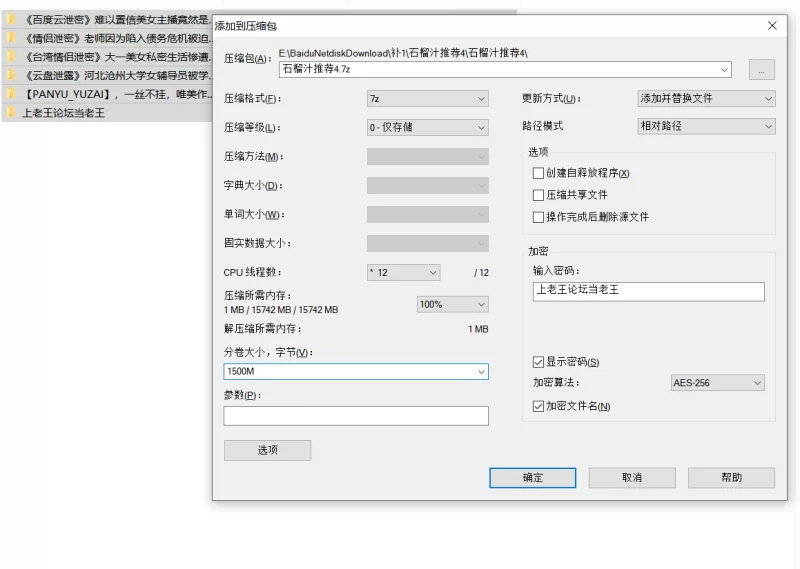Click 压缩包(A) label
Image resolution: width=800 pixels, height=569 pixels.
tap(247, 59)
